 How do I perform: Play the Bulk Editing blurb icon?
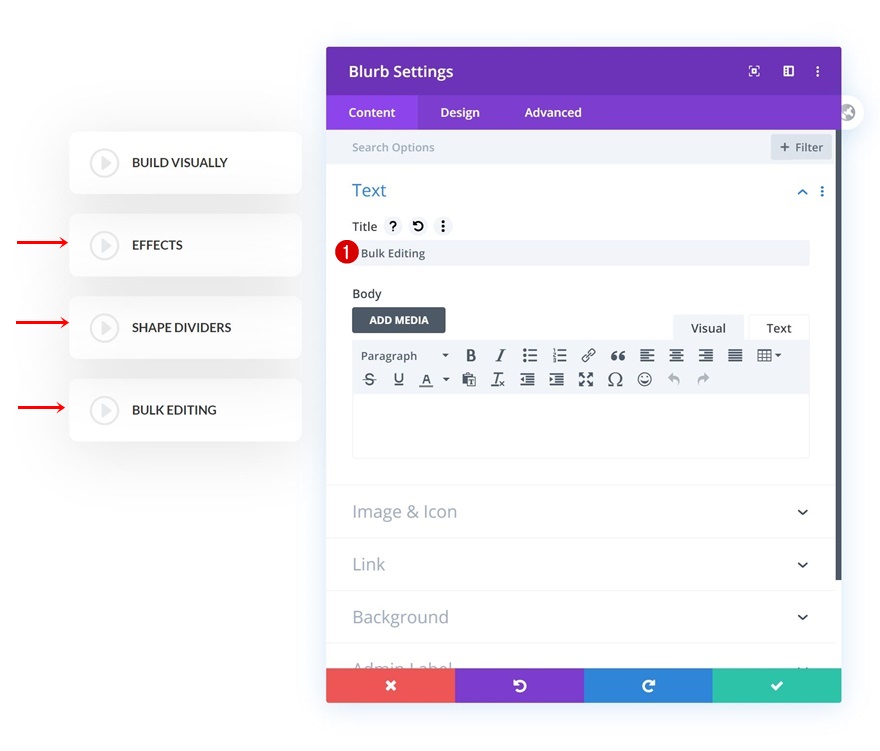pyautogui.click(x=104, y=410)
